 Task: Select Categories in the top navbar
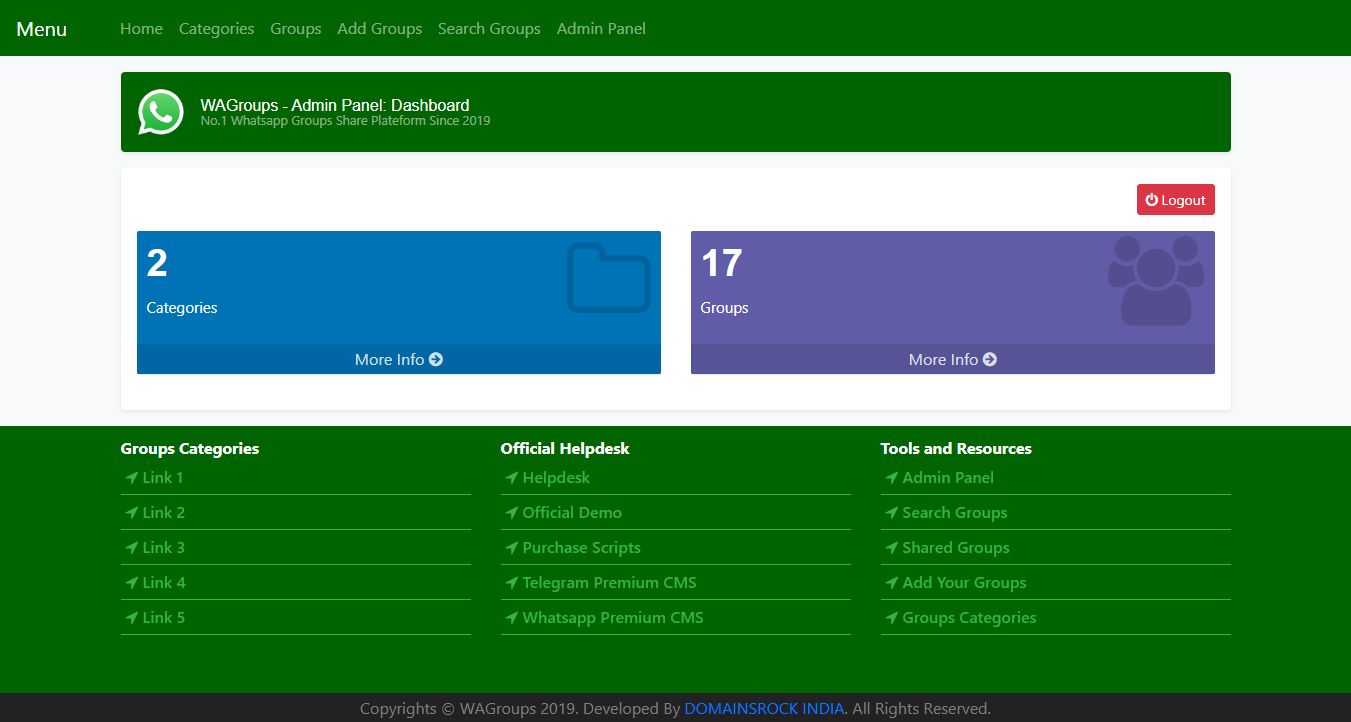216,29
